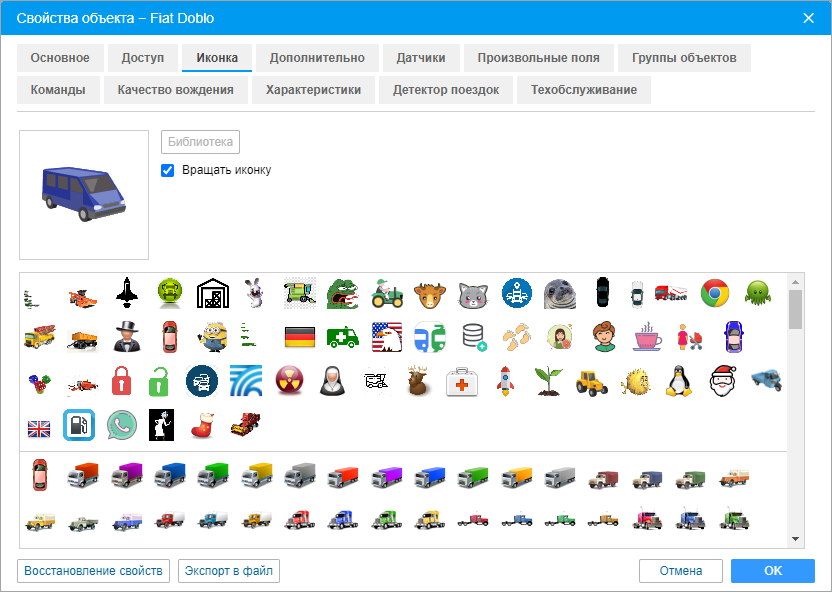Select the Pepe frog icon
The image size is (832, 592).
pos(343,293)
